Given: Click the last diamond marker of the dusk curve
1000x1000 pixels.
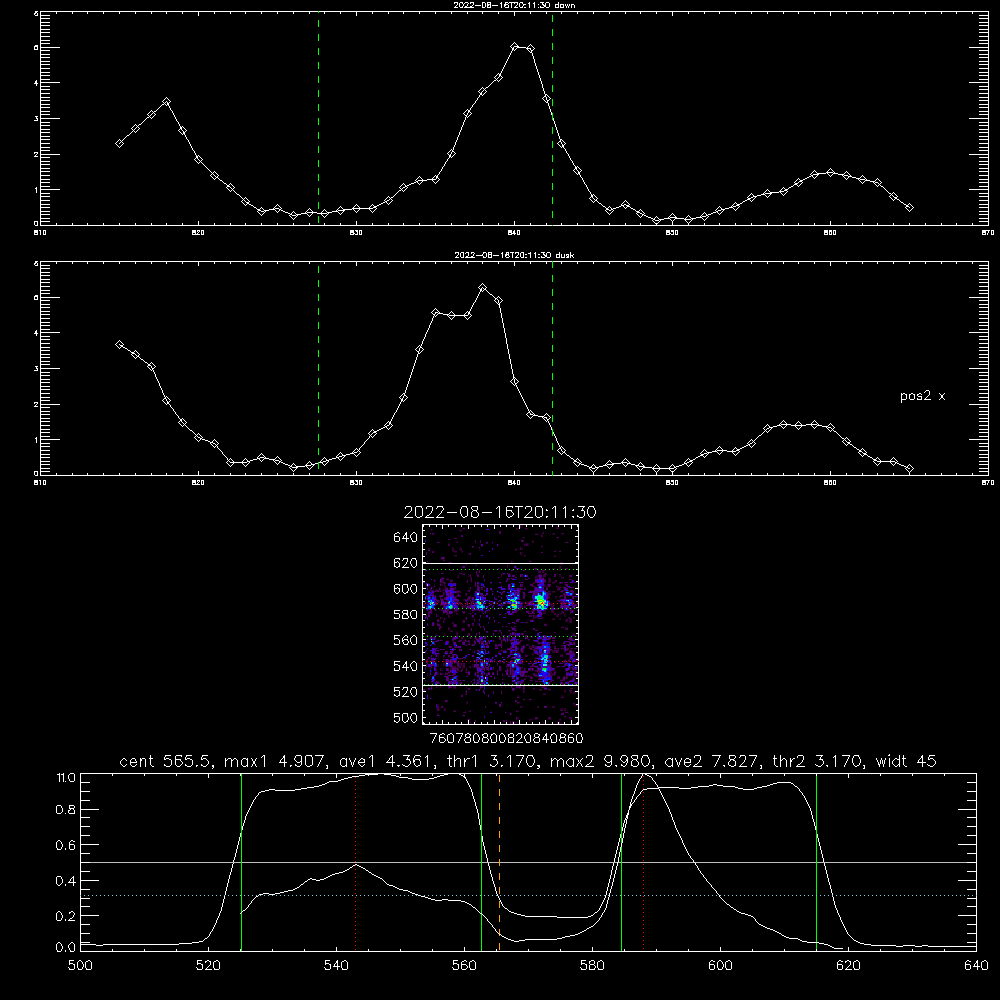Looking at the screenshot, I should point(909,469).
